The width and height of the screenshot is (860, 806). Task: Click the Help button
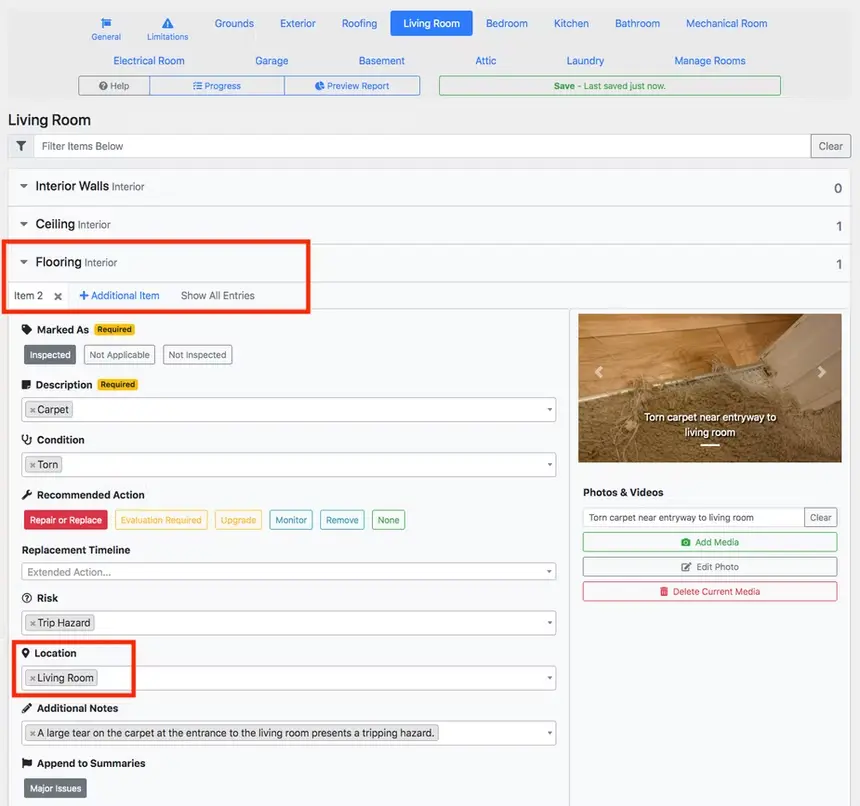point(114,86)
